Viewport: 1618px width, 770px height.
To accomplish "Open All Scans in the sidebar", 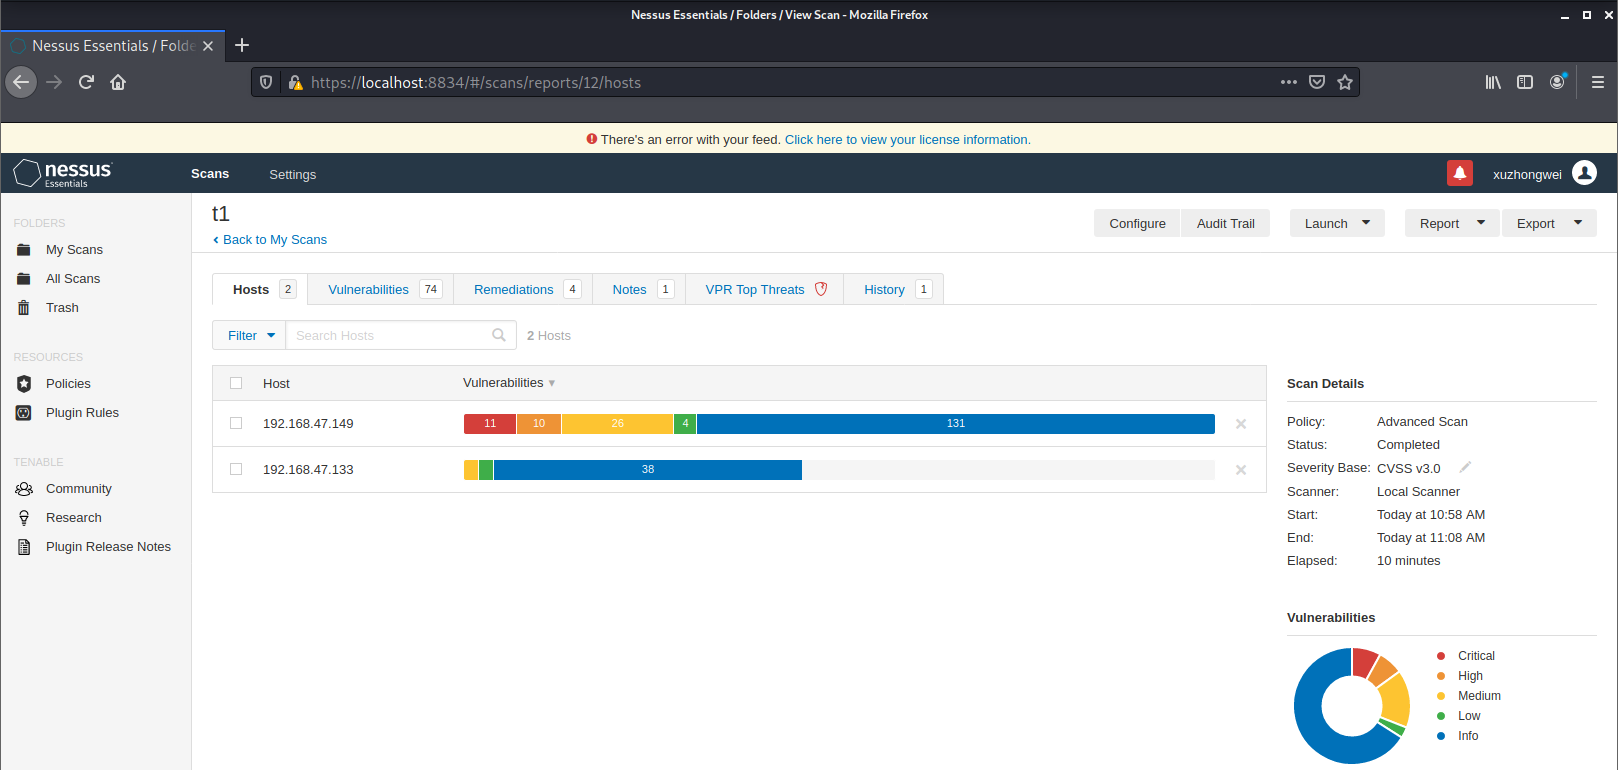I will click(x=73, y=279).
